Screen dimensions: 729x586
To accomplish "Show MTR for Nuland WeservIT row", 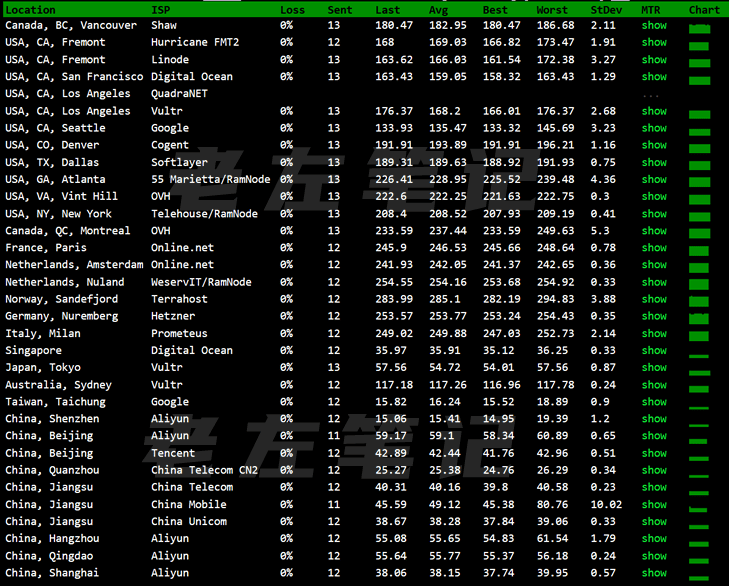I will [654, 282].
